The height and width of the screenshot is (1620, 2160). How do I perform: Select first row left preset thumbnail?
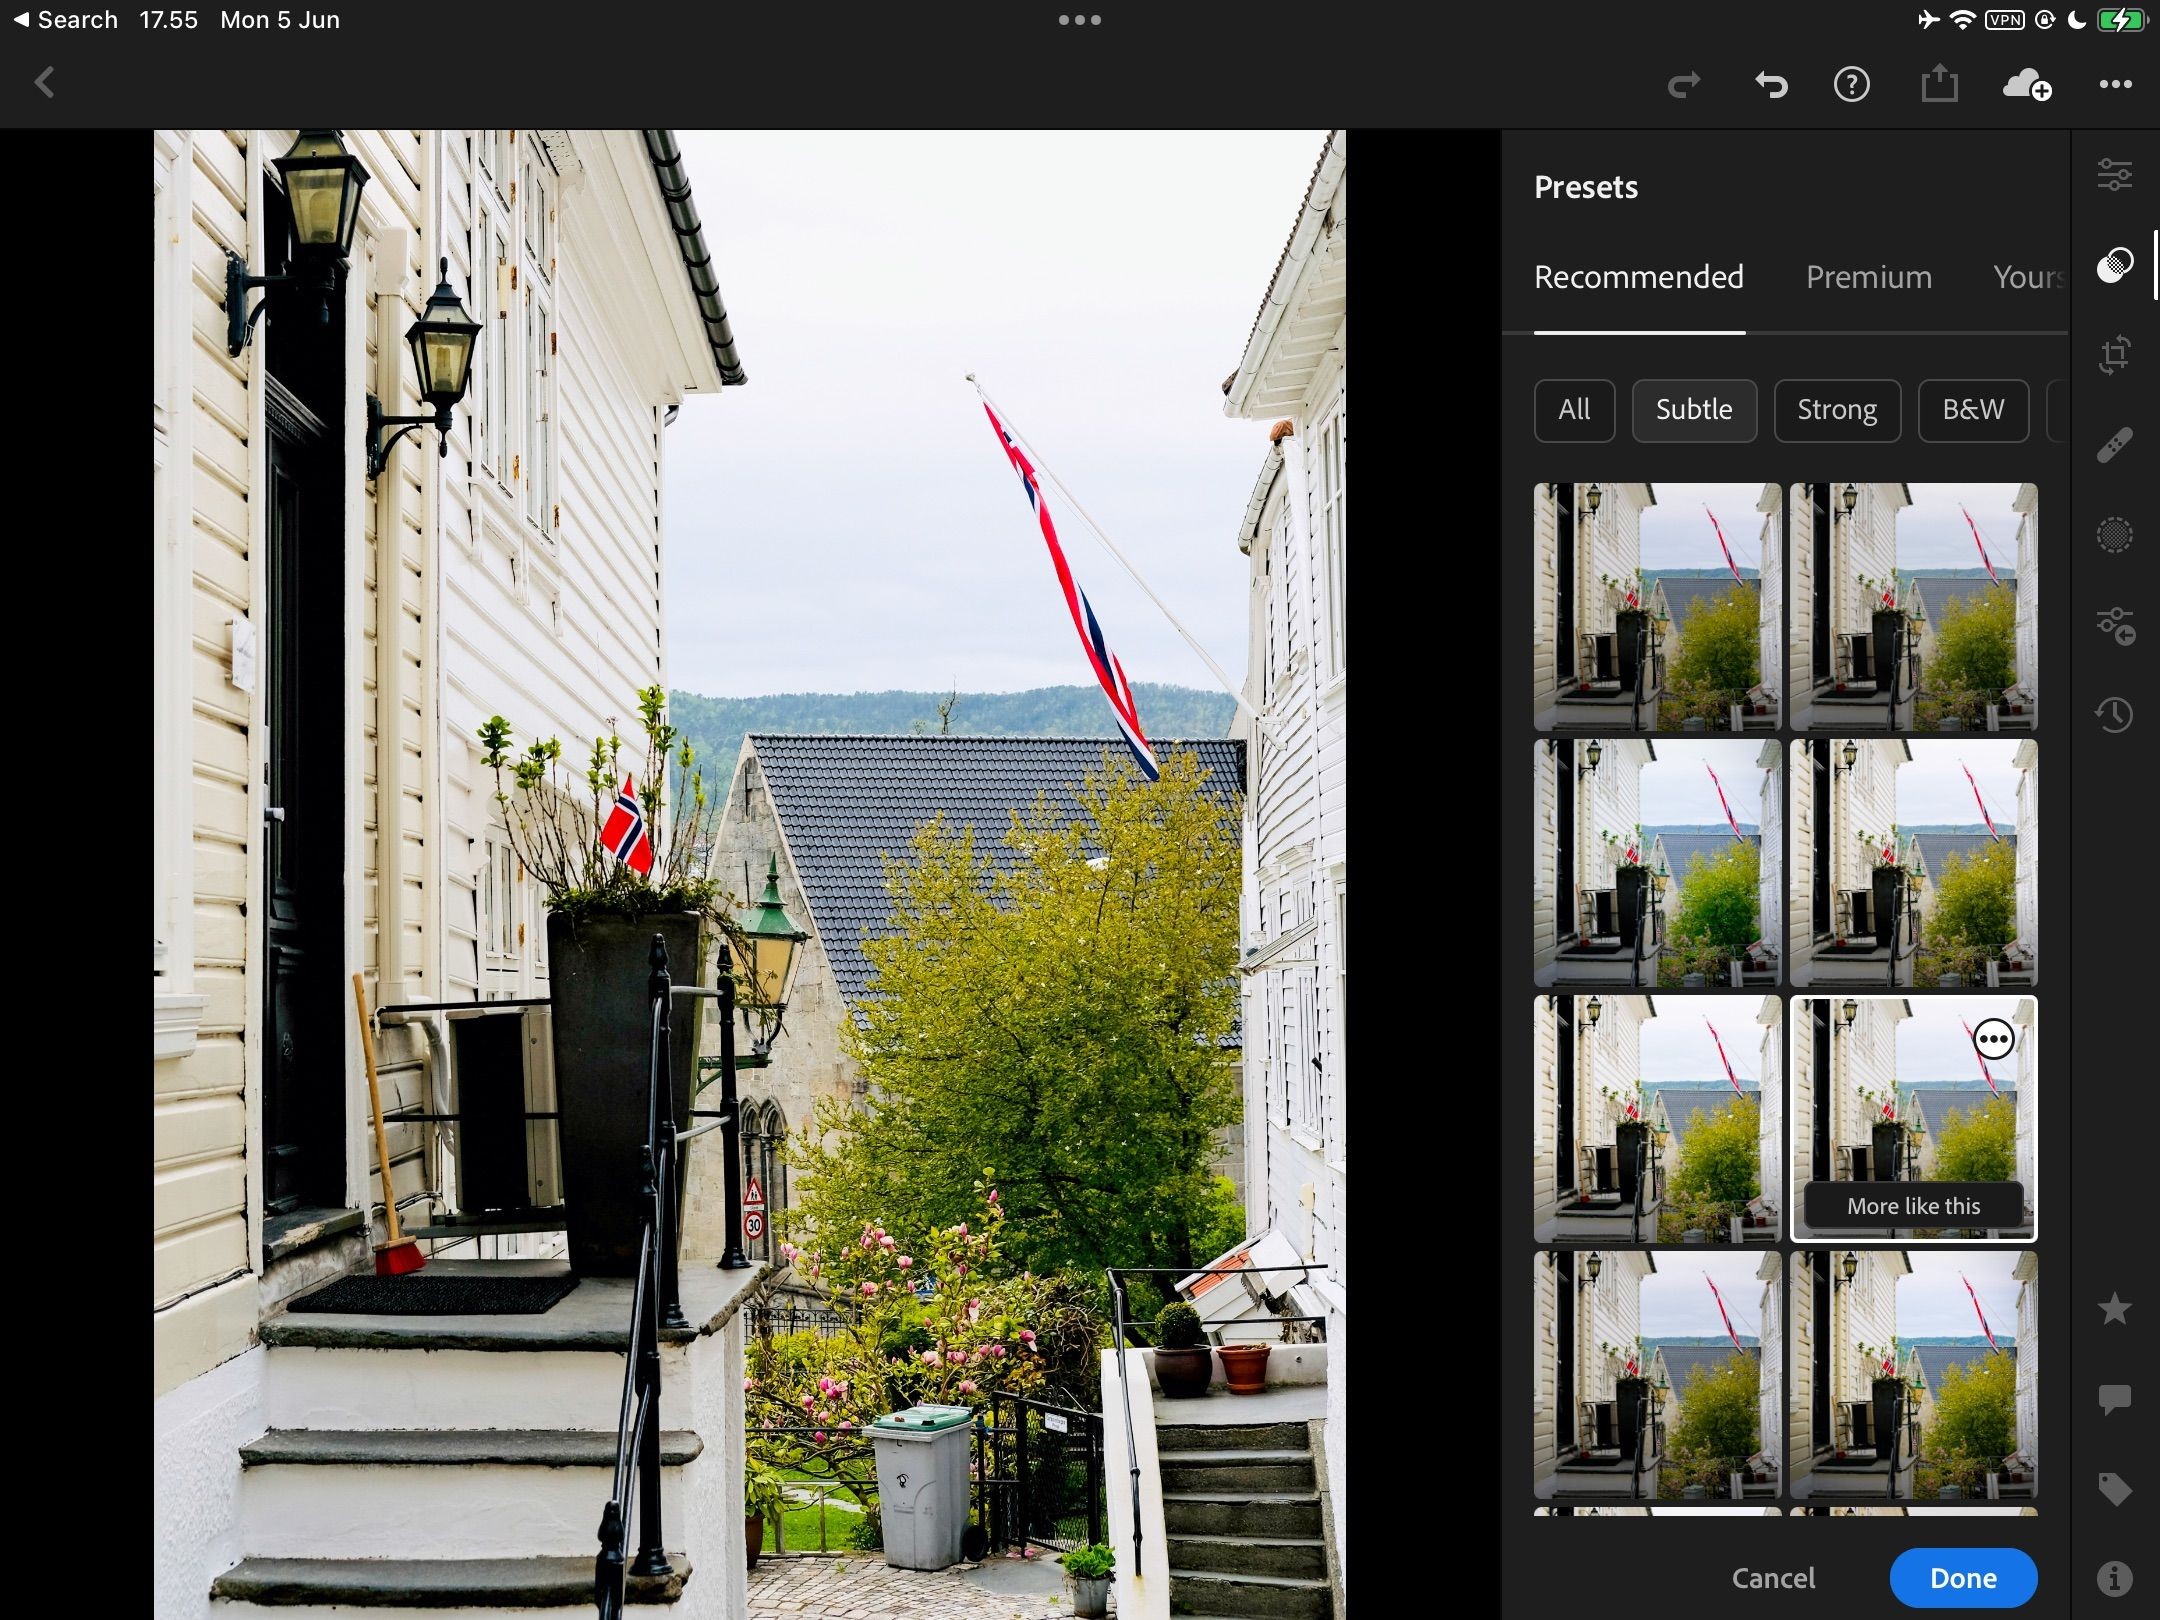click(1657, 607)
